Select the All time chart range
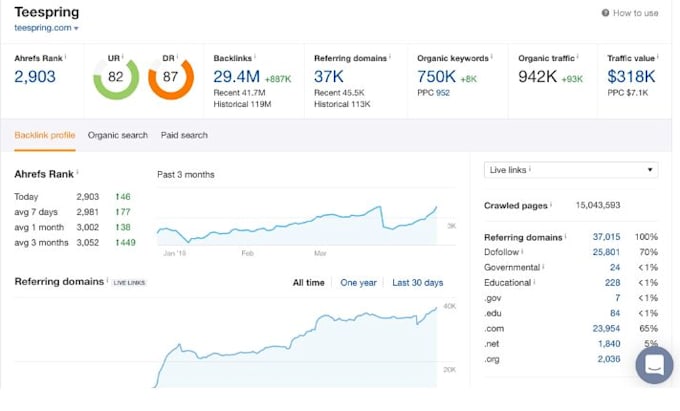Image resolution: width=680 pixels, height=411 pixels. [308, 283]
